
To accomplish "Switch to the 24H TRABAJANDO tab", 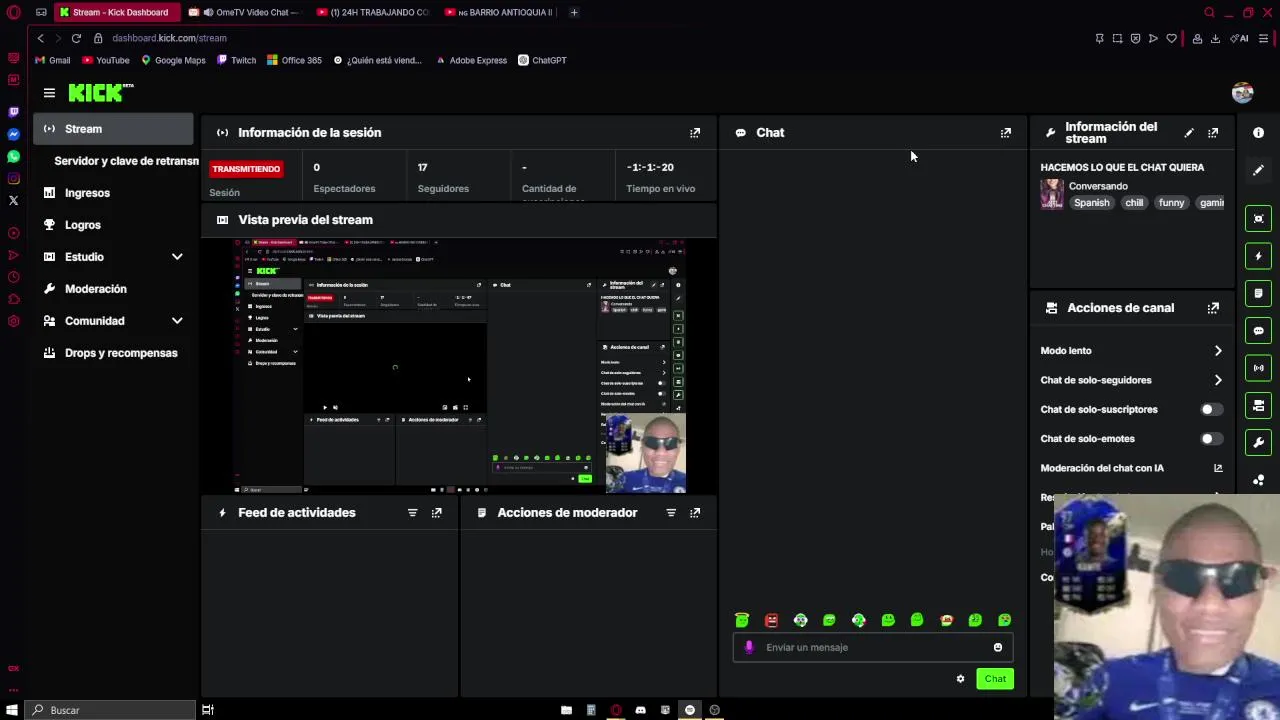I will pos(372,12).
